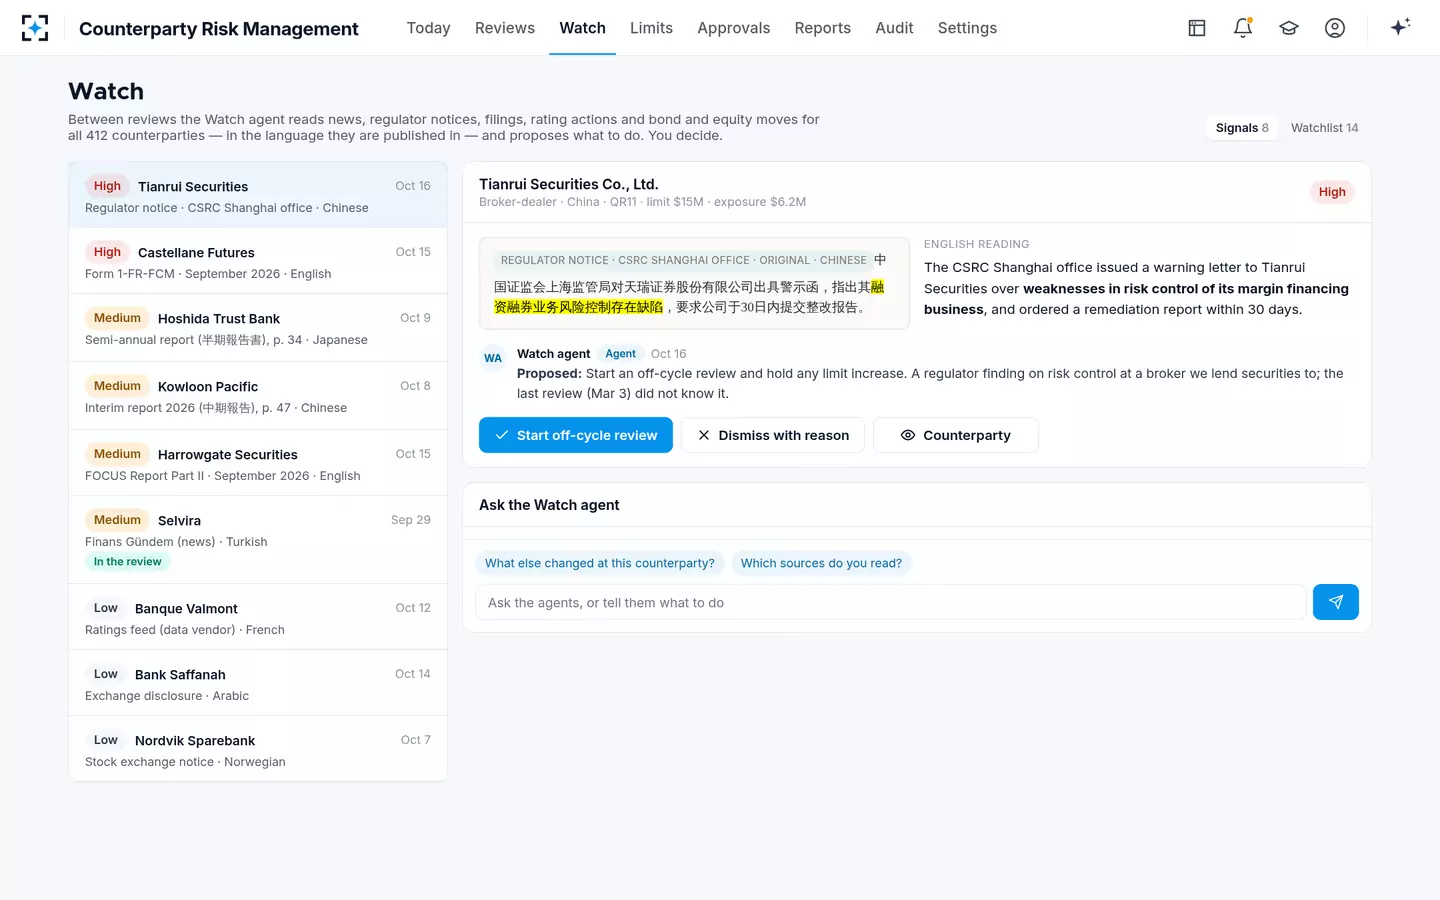Open the Settings tab
This screenshot has height=900, width=1440.
tap(967, 28)
